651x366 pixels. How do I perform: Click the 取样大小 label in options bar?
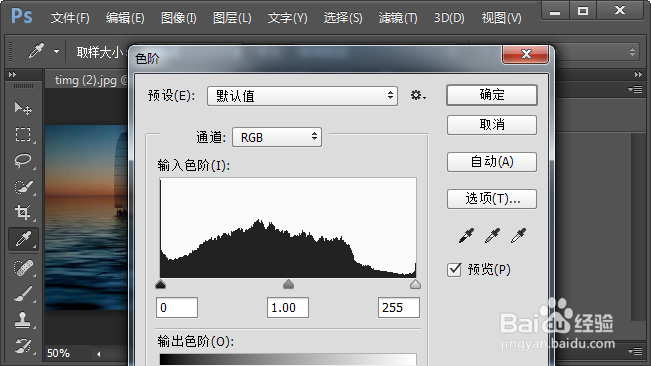[100, 52]
